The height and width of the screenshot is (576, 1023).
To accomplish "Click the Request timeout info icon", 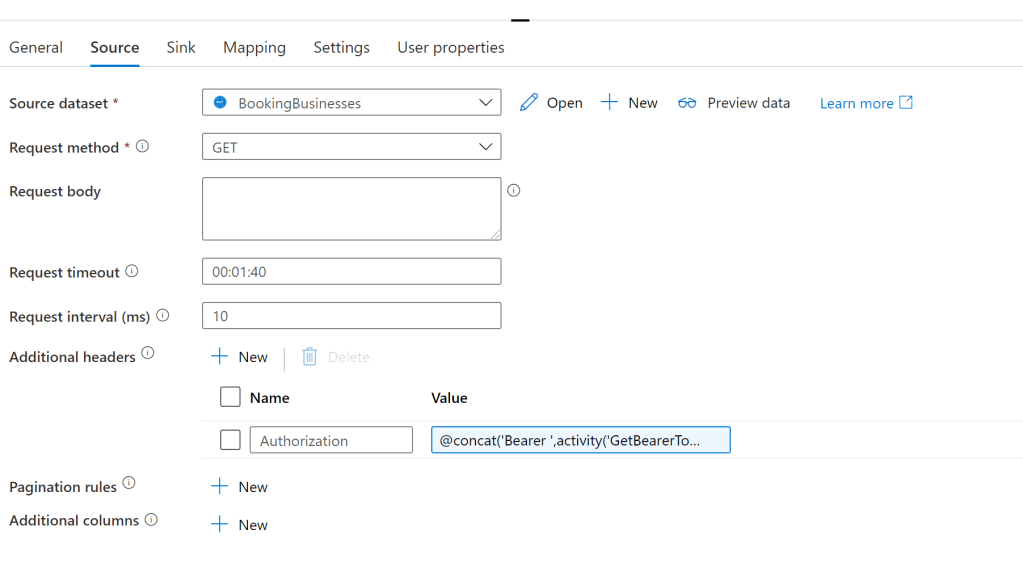I will point(132,271).
